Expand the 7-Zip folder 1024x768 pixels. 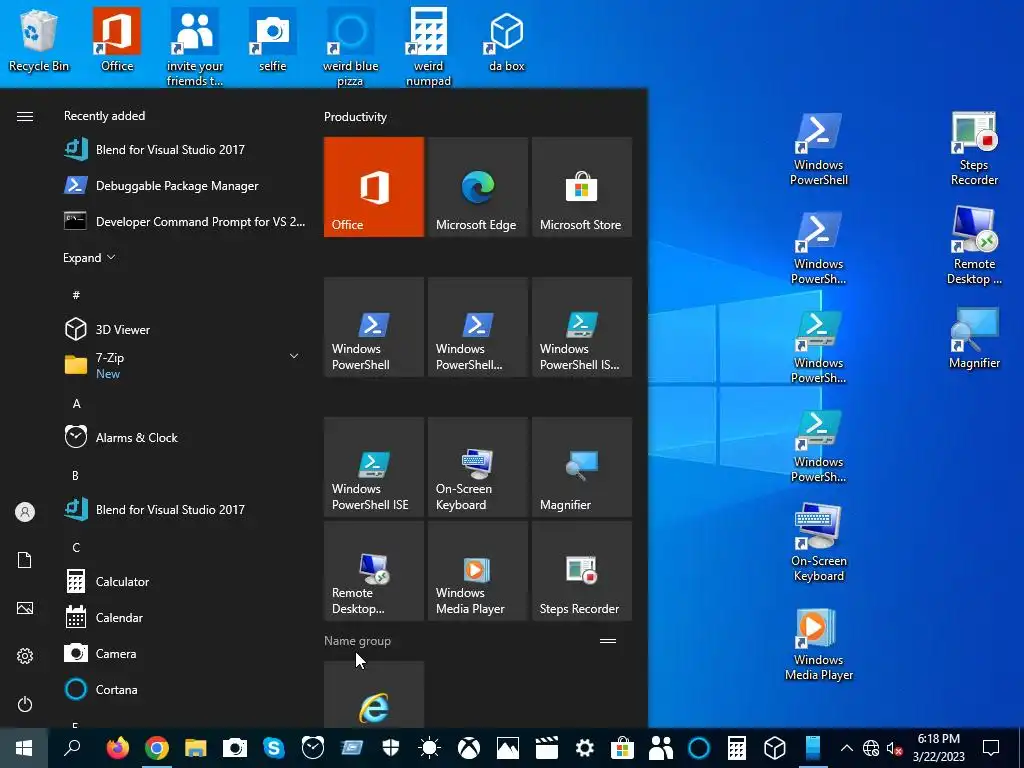point(183,365)
